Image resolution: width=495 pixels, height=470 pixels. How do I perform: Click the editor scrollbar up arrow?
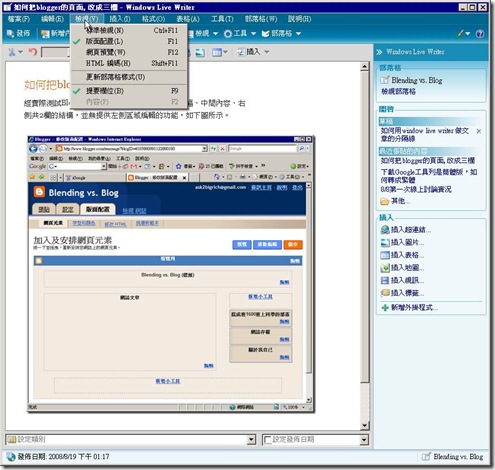(x=364, y=67)
